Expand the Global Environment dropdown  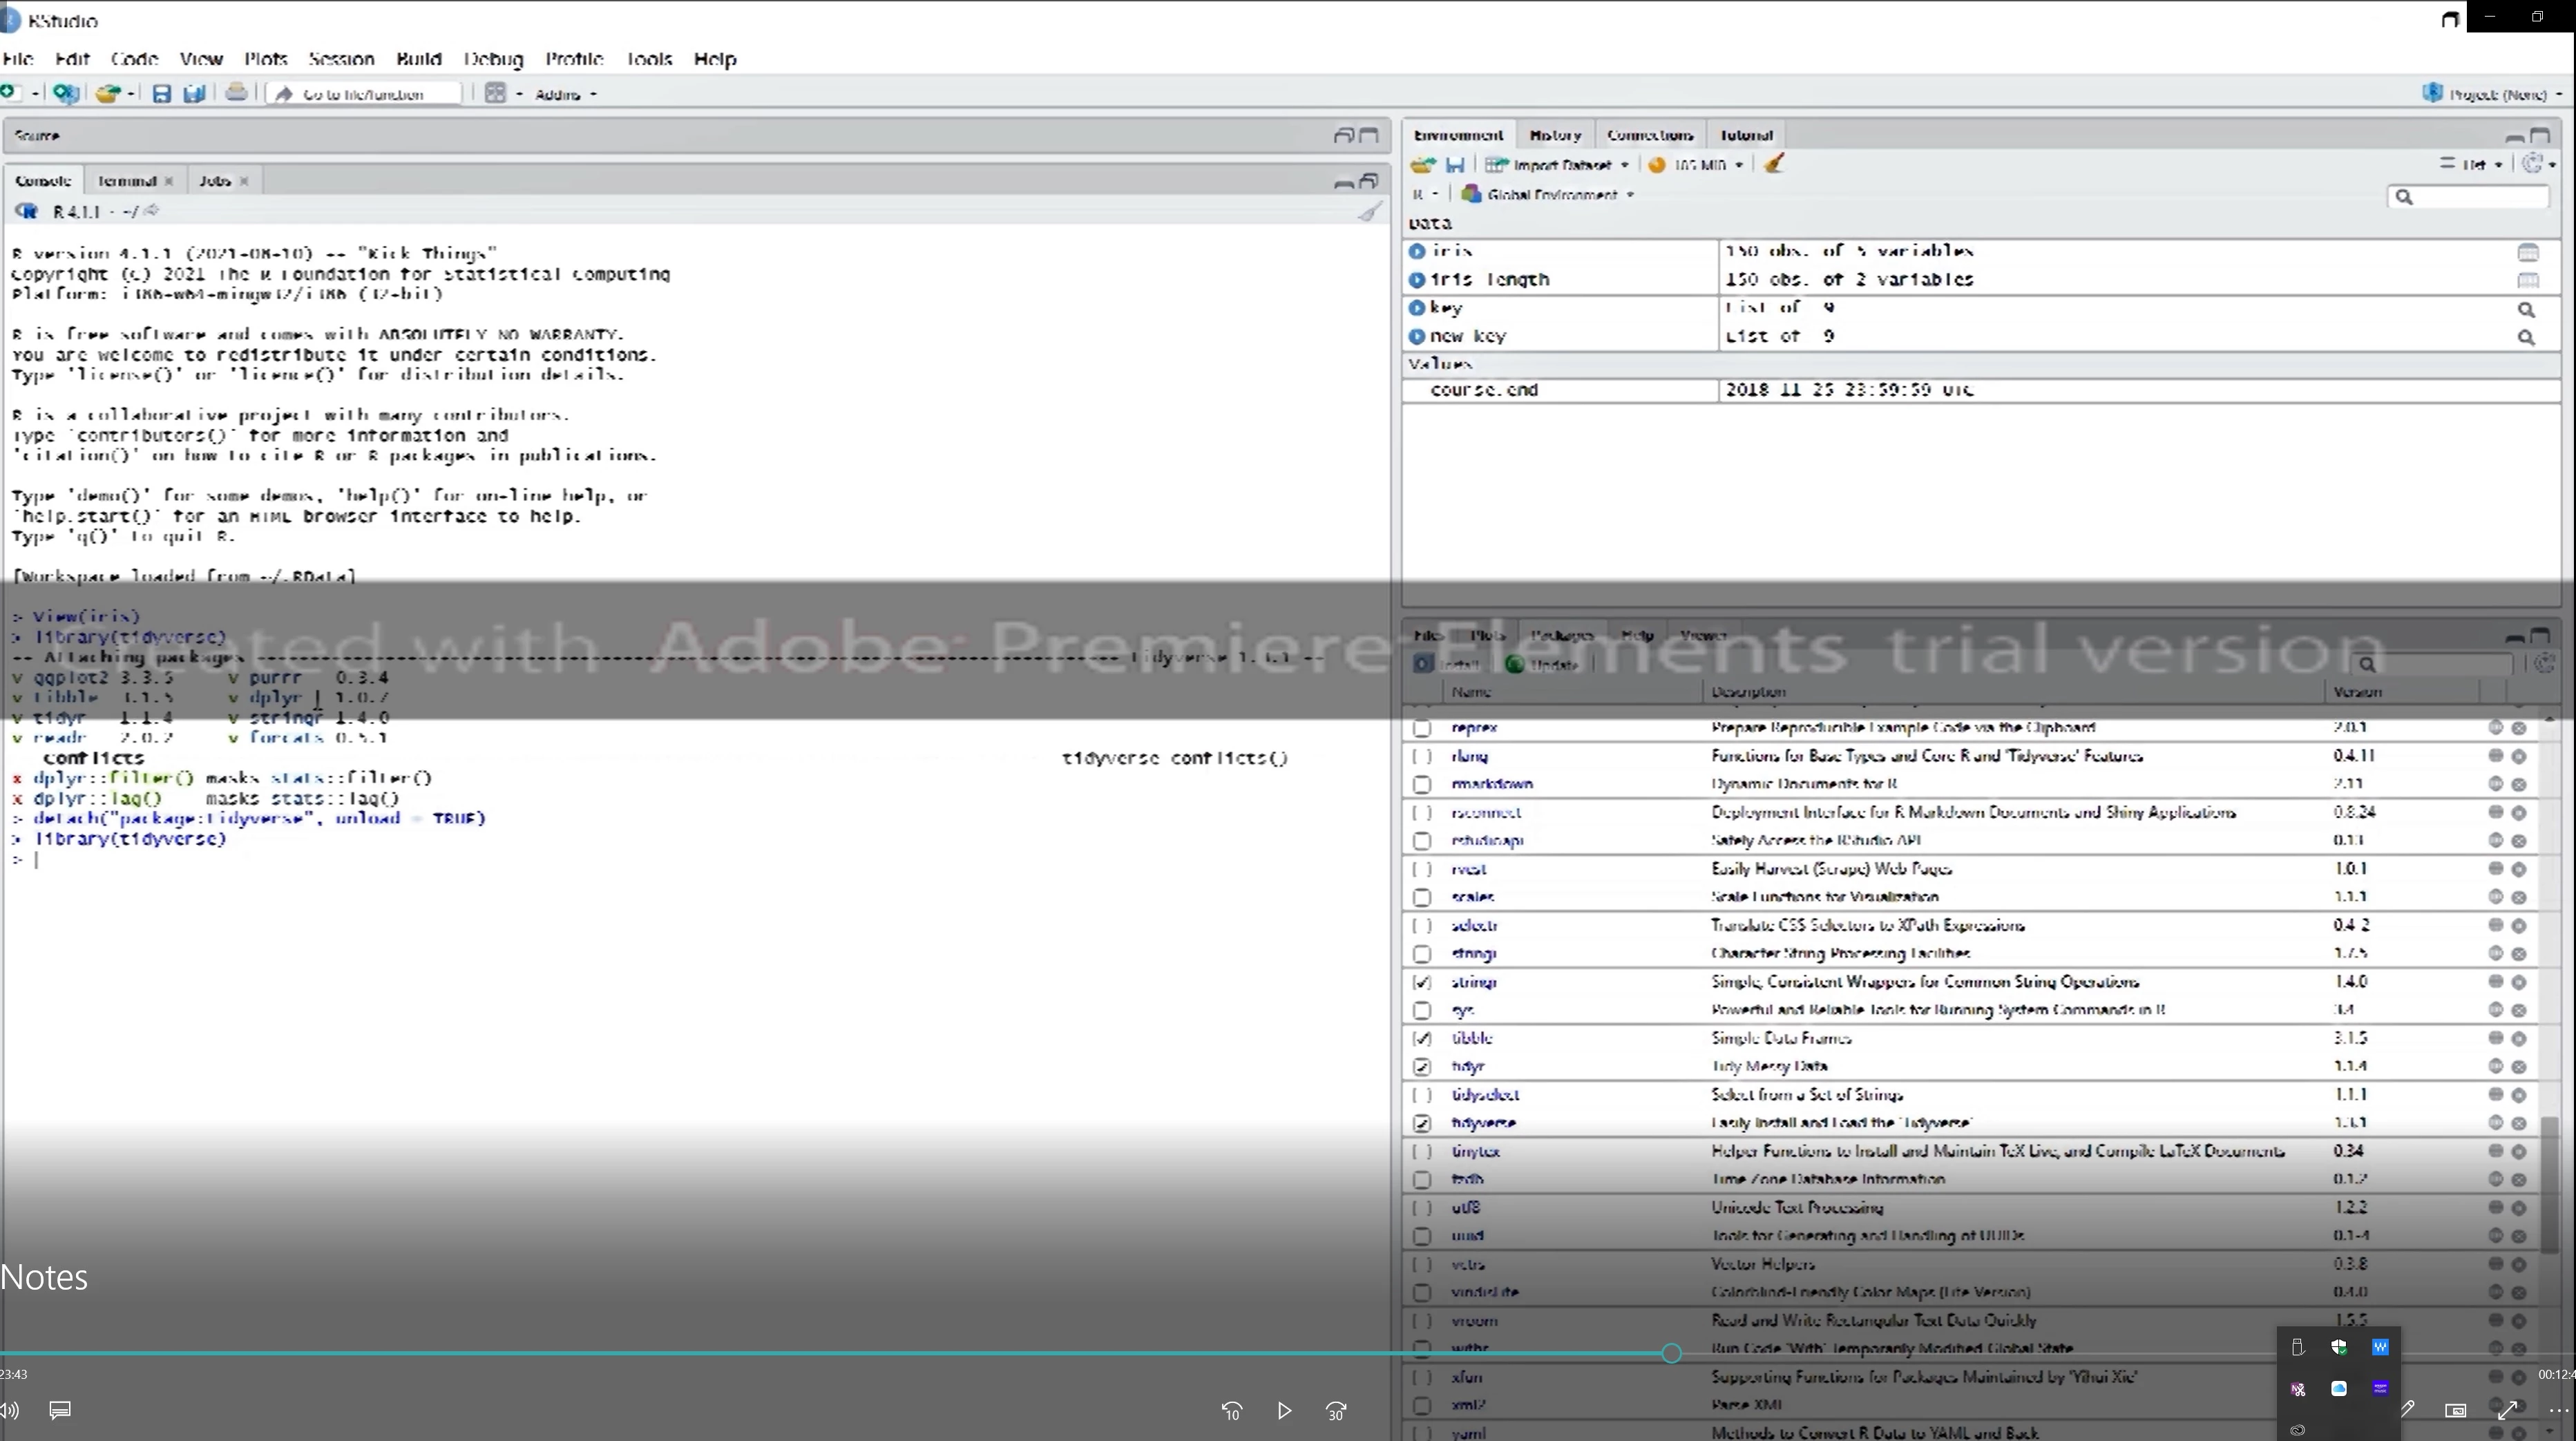(x=1552, y=195)
